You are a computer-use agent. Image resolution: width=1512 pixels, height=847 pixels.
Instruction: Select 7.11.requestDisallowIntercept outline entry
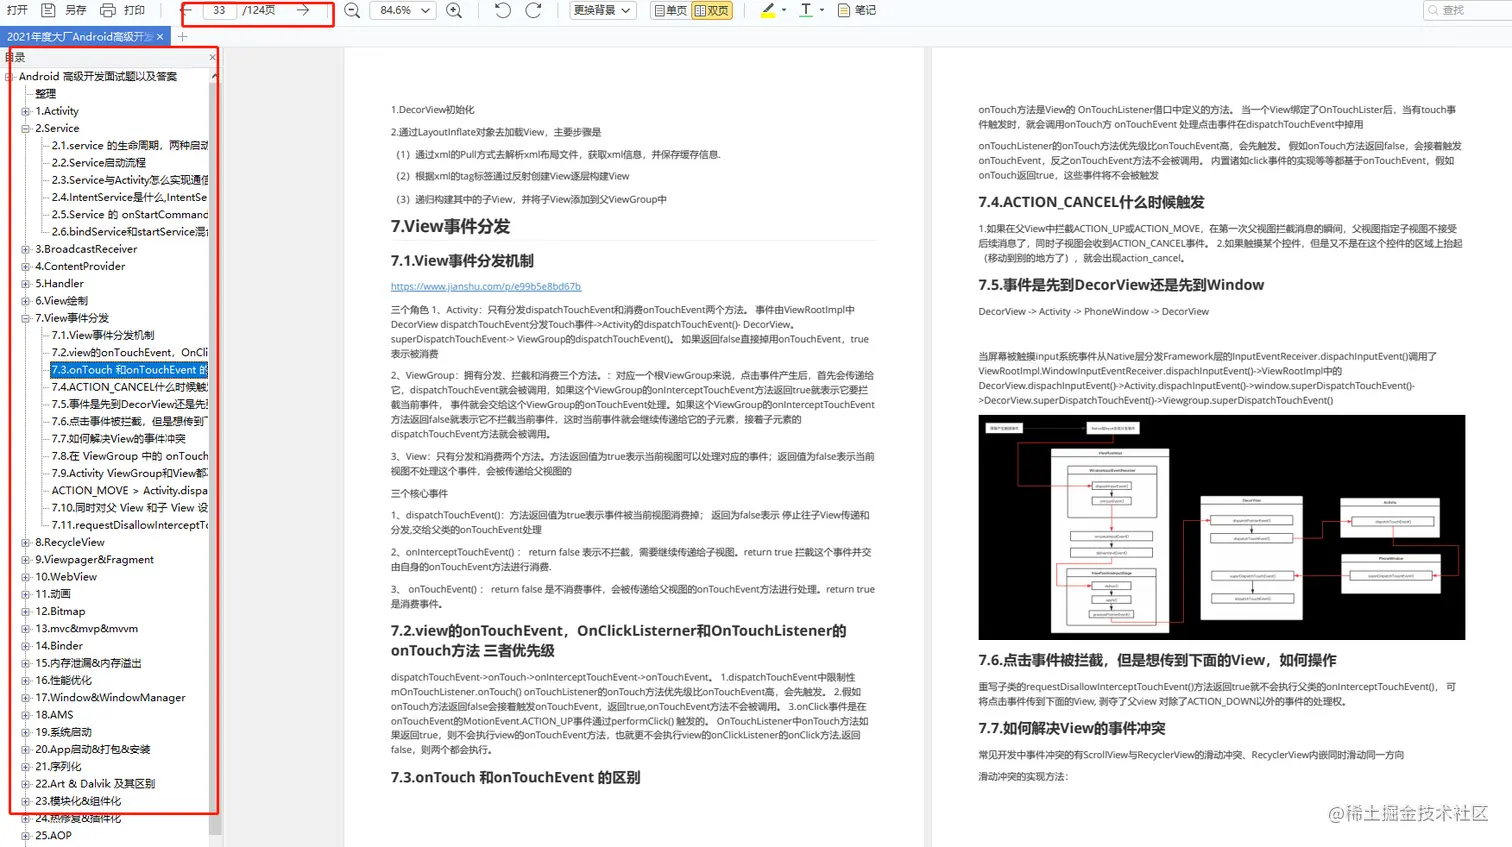130,525
